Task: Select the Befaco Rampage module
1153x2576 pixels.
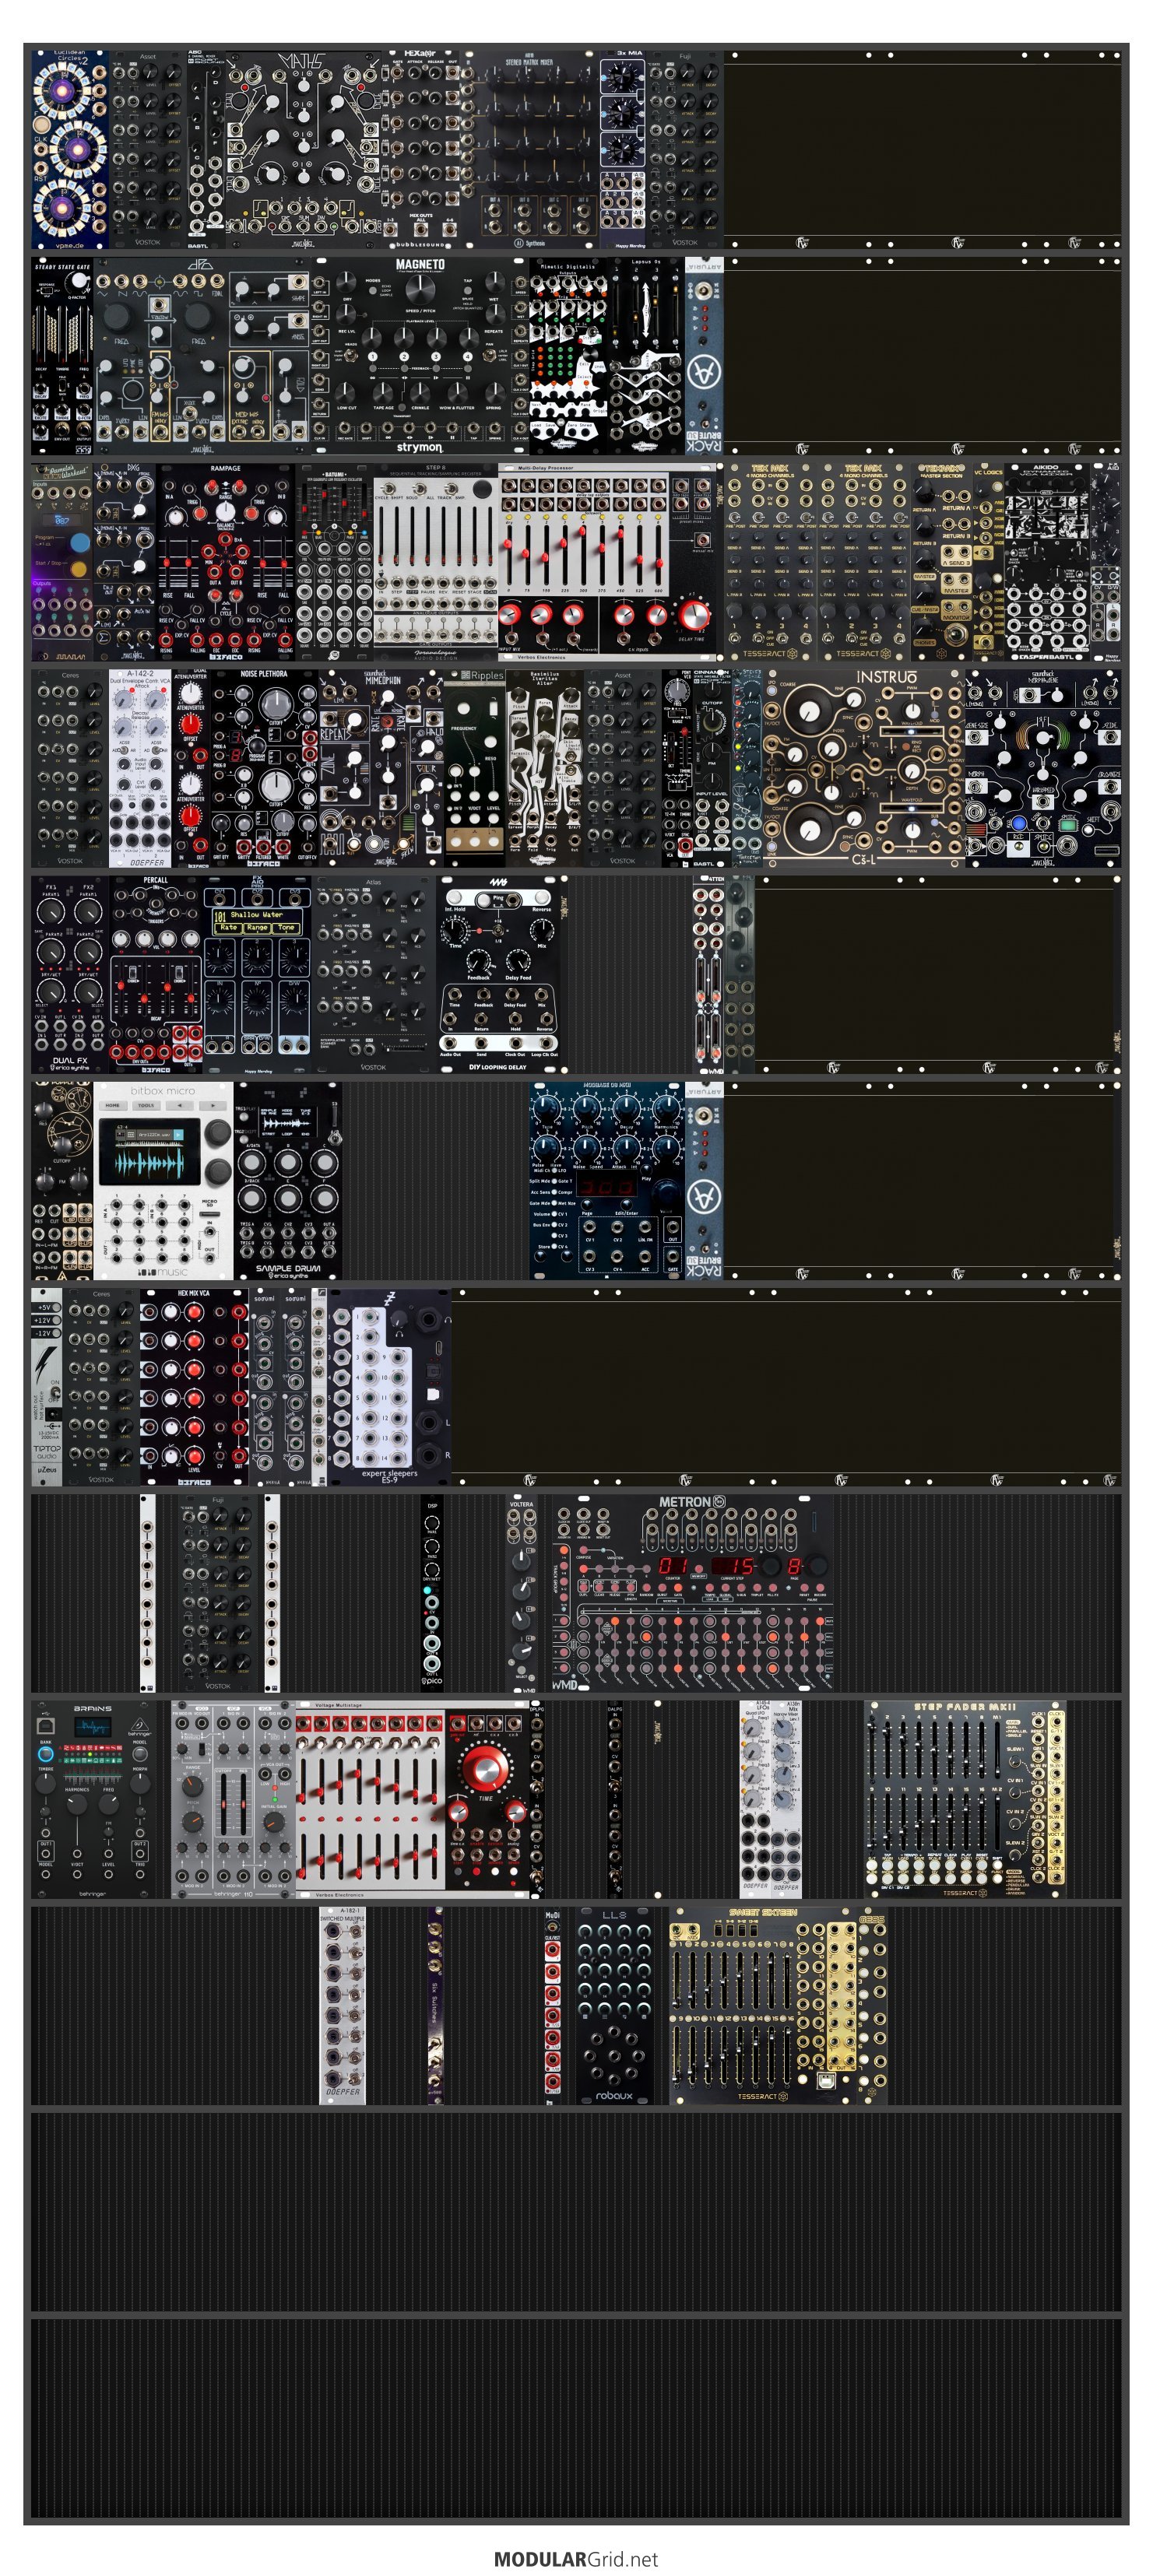Action: (225, 562)
